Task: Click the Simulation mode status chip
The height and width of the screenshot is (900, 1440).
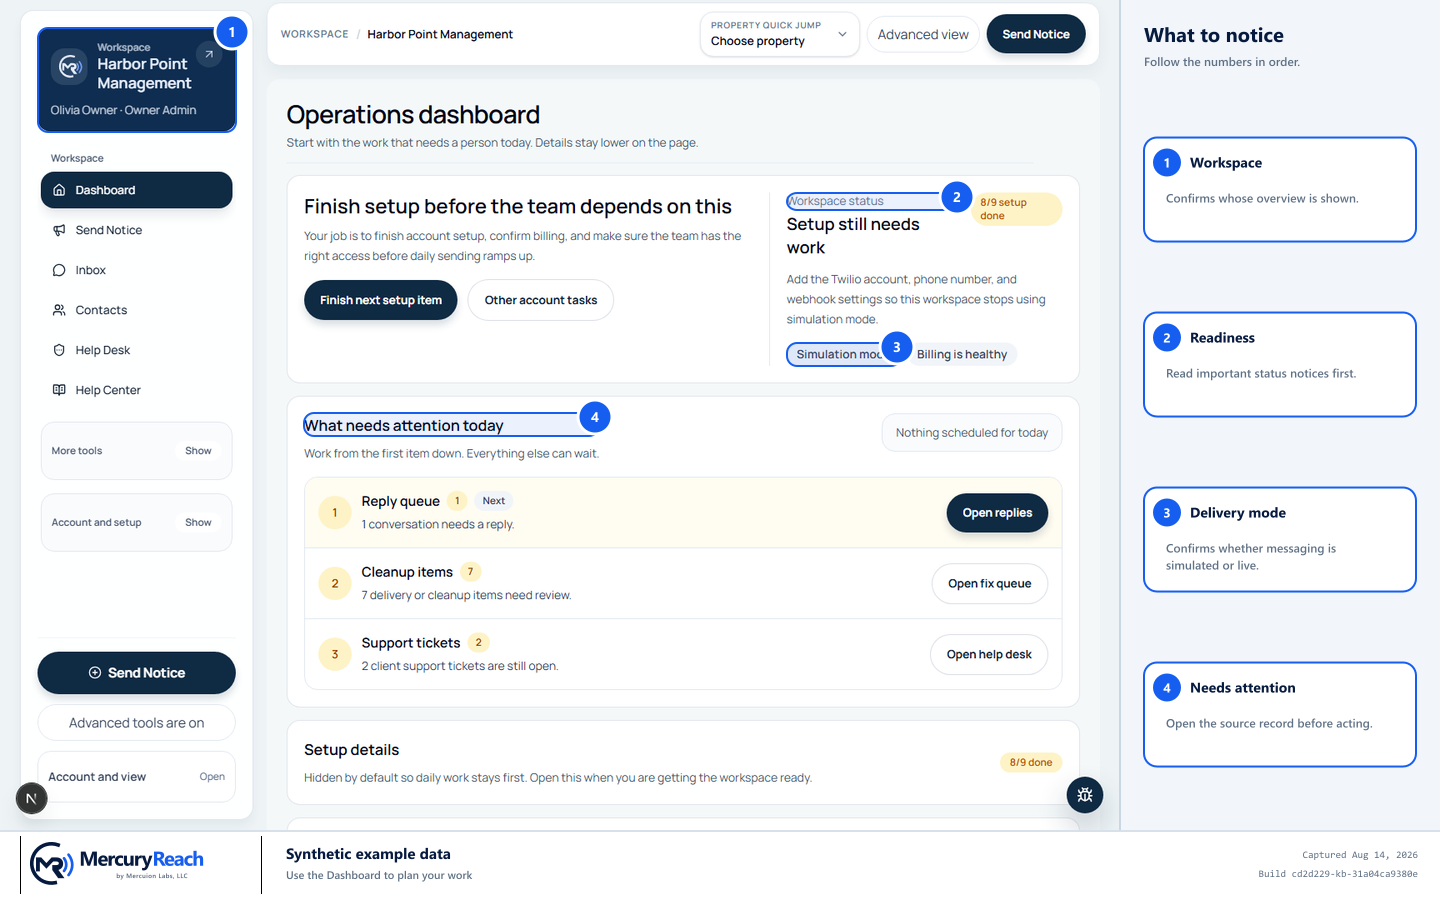Action: click(841, 354)
